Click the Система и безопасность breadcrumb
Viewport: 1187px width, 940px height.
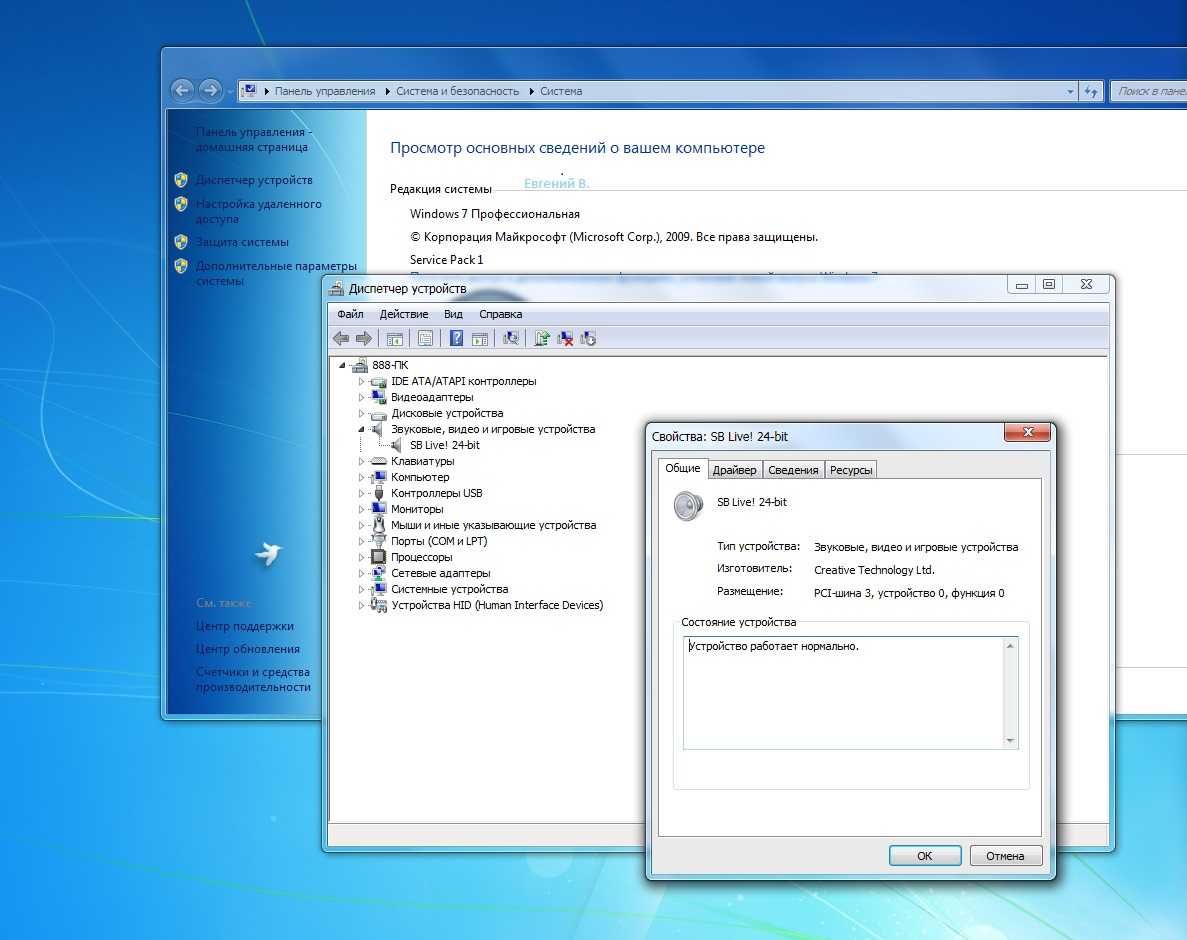tap(457, 91)
